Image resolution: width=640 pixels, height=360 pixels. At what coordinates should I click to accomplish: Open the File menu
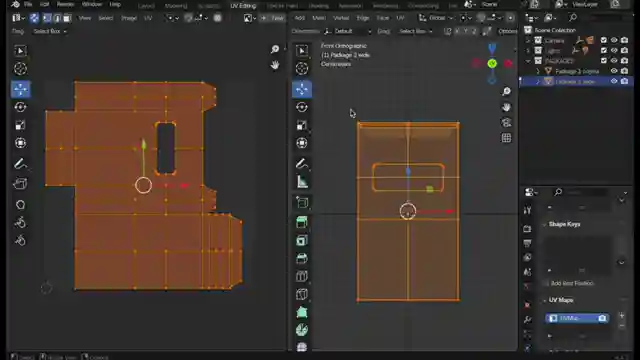(x=28, y=4)
